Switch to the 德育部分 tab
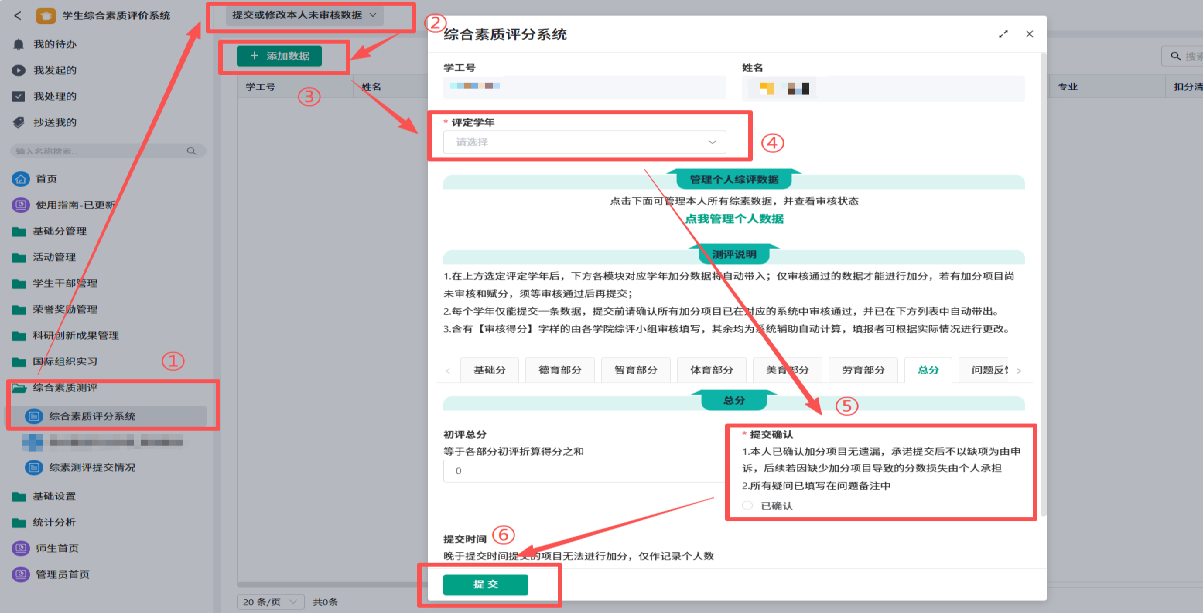Screen dimensions: 1203x613 click(x=560, y=370)
